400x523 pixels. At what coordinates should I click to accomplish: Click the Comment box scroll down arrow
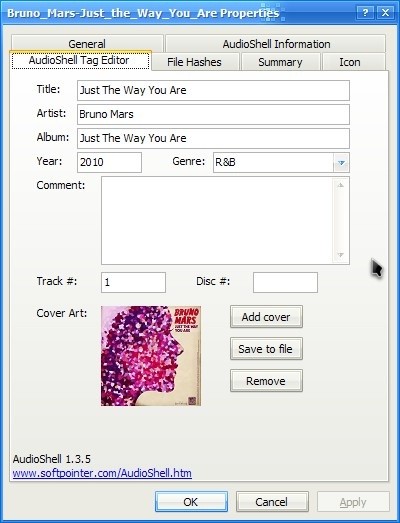pyautogui.click(x=340, y=255)
